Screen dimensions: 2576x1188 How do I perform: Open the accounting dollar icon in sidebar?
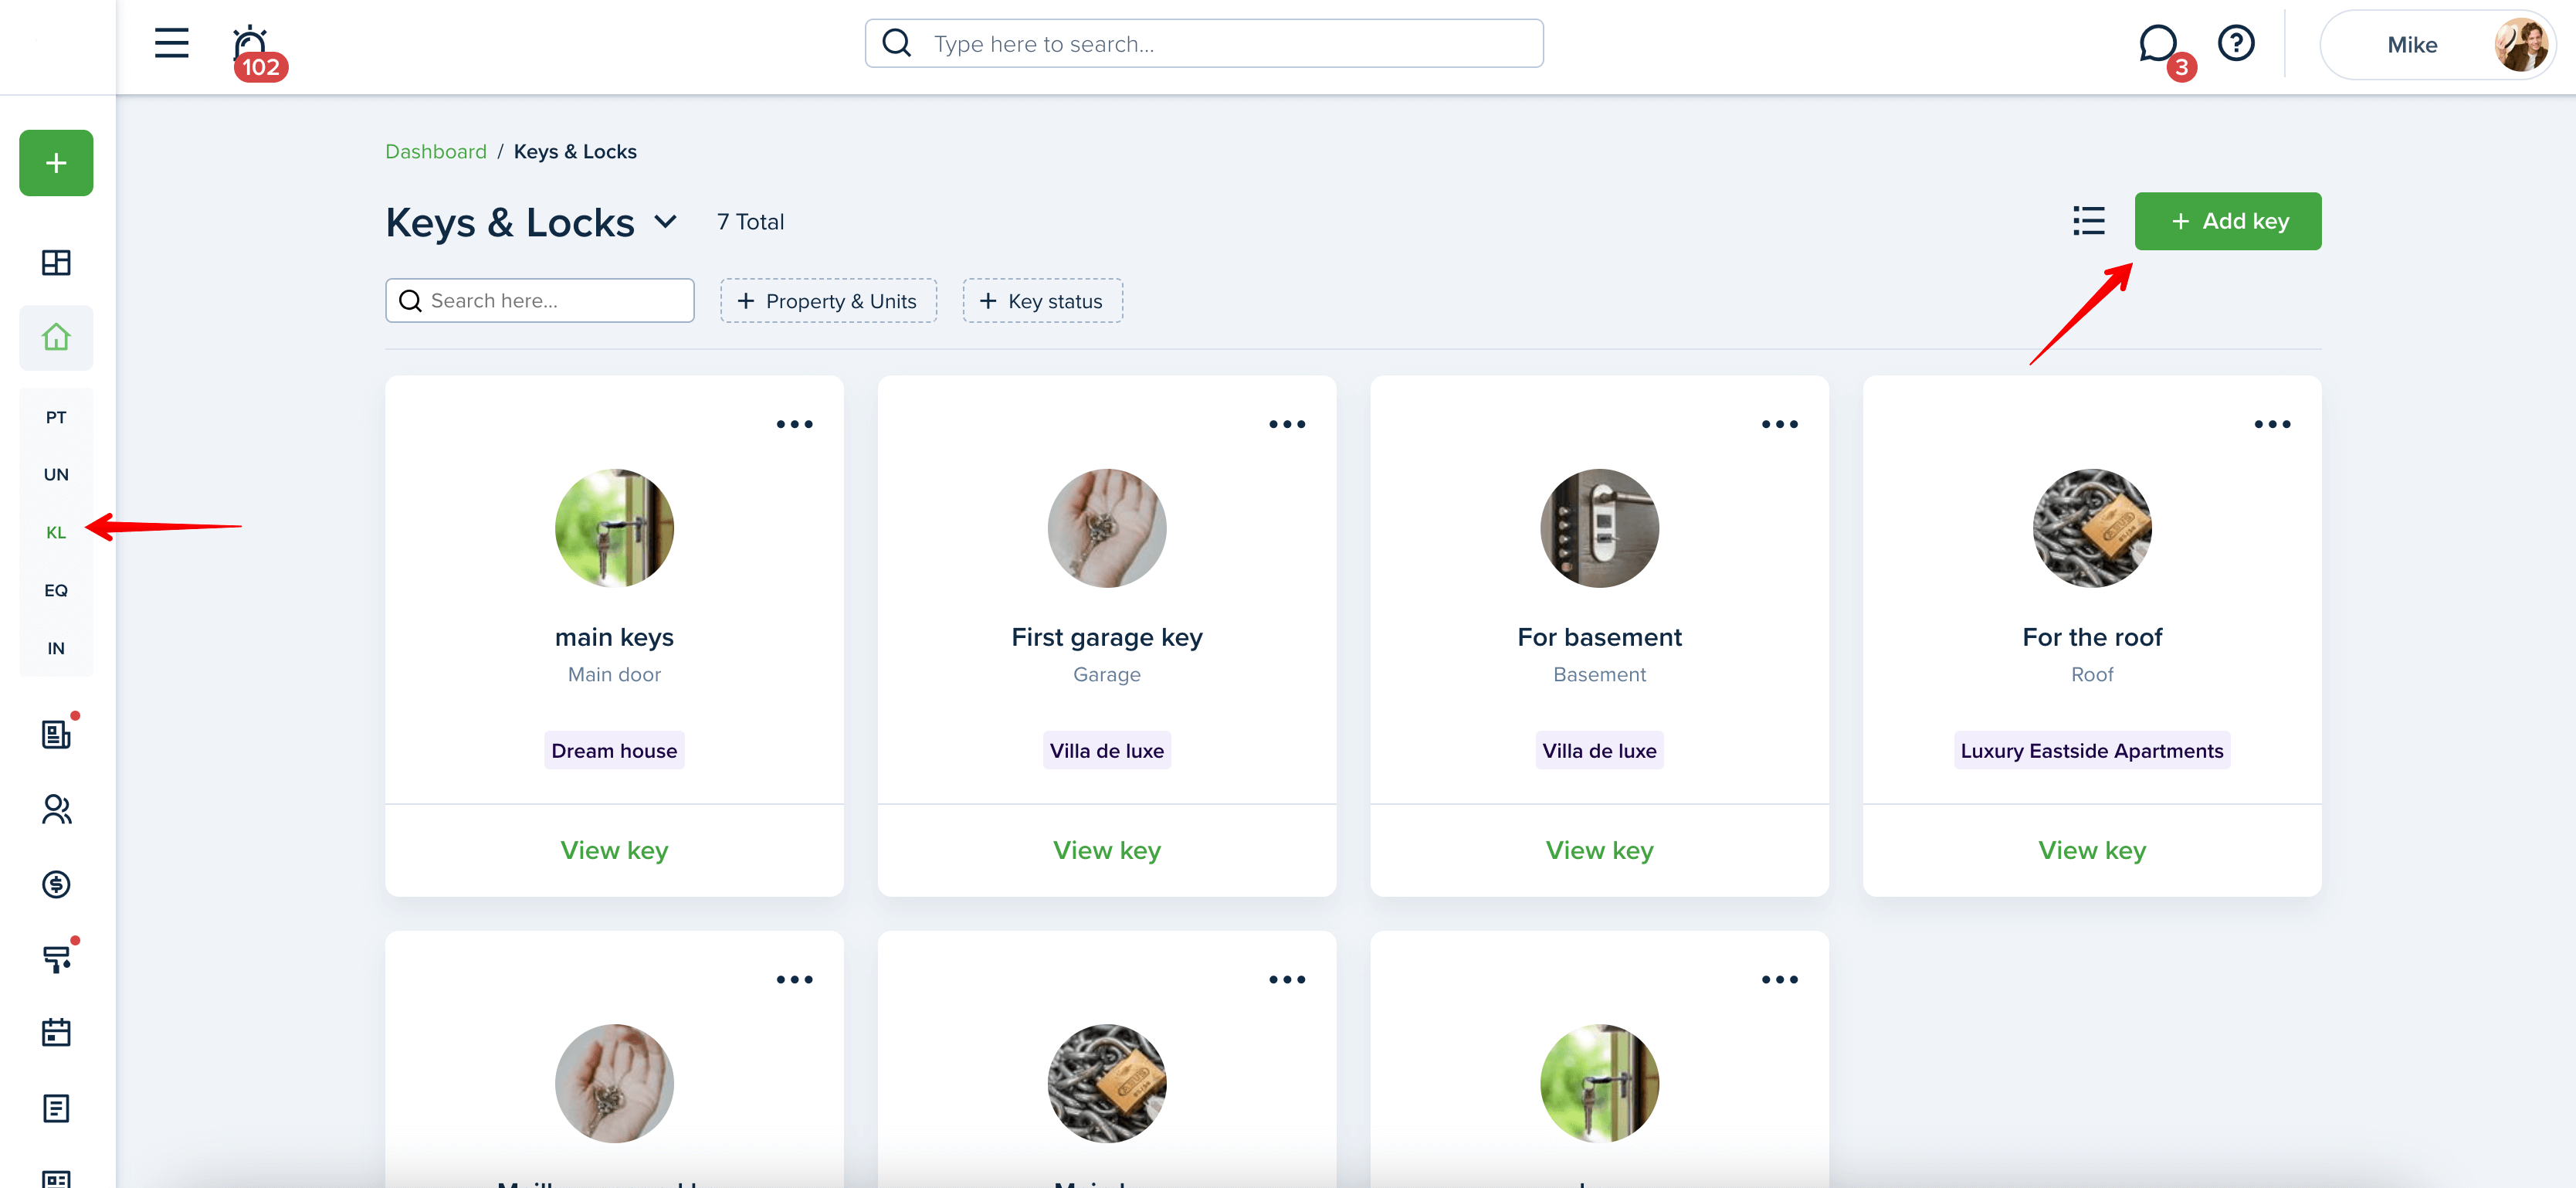point(56,884)
